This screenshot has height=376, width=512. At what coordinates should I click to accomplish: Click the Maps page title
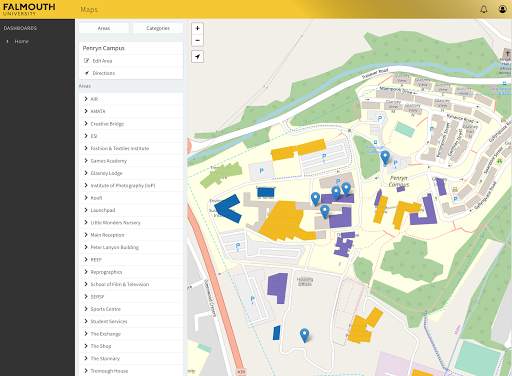89,9
